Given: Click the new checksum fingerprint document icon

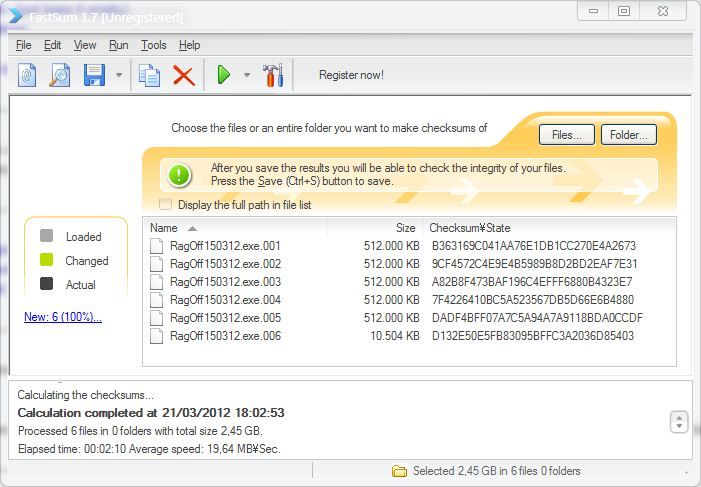Looking at the screenshot, I should click(x=27, y=75).
